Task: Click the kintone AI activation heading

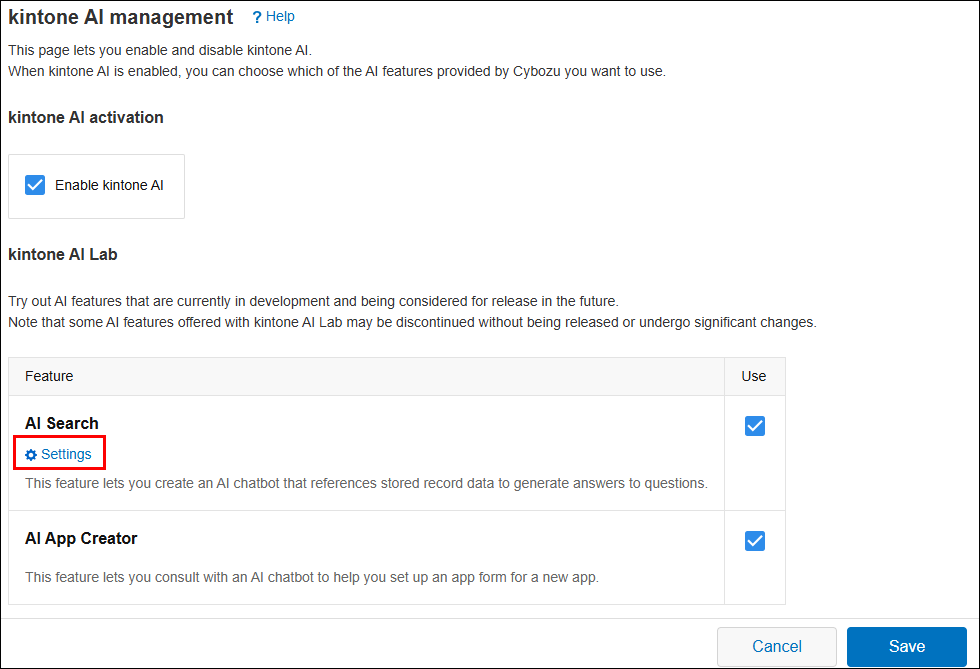Action: (x=85, y=117)
